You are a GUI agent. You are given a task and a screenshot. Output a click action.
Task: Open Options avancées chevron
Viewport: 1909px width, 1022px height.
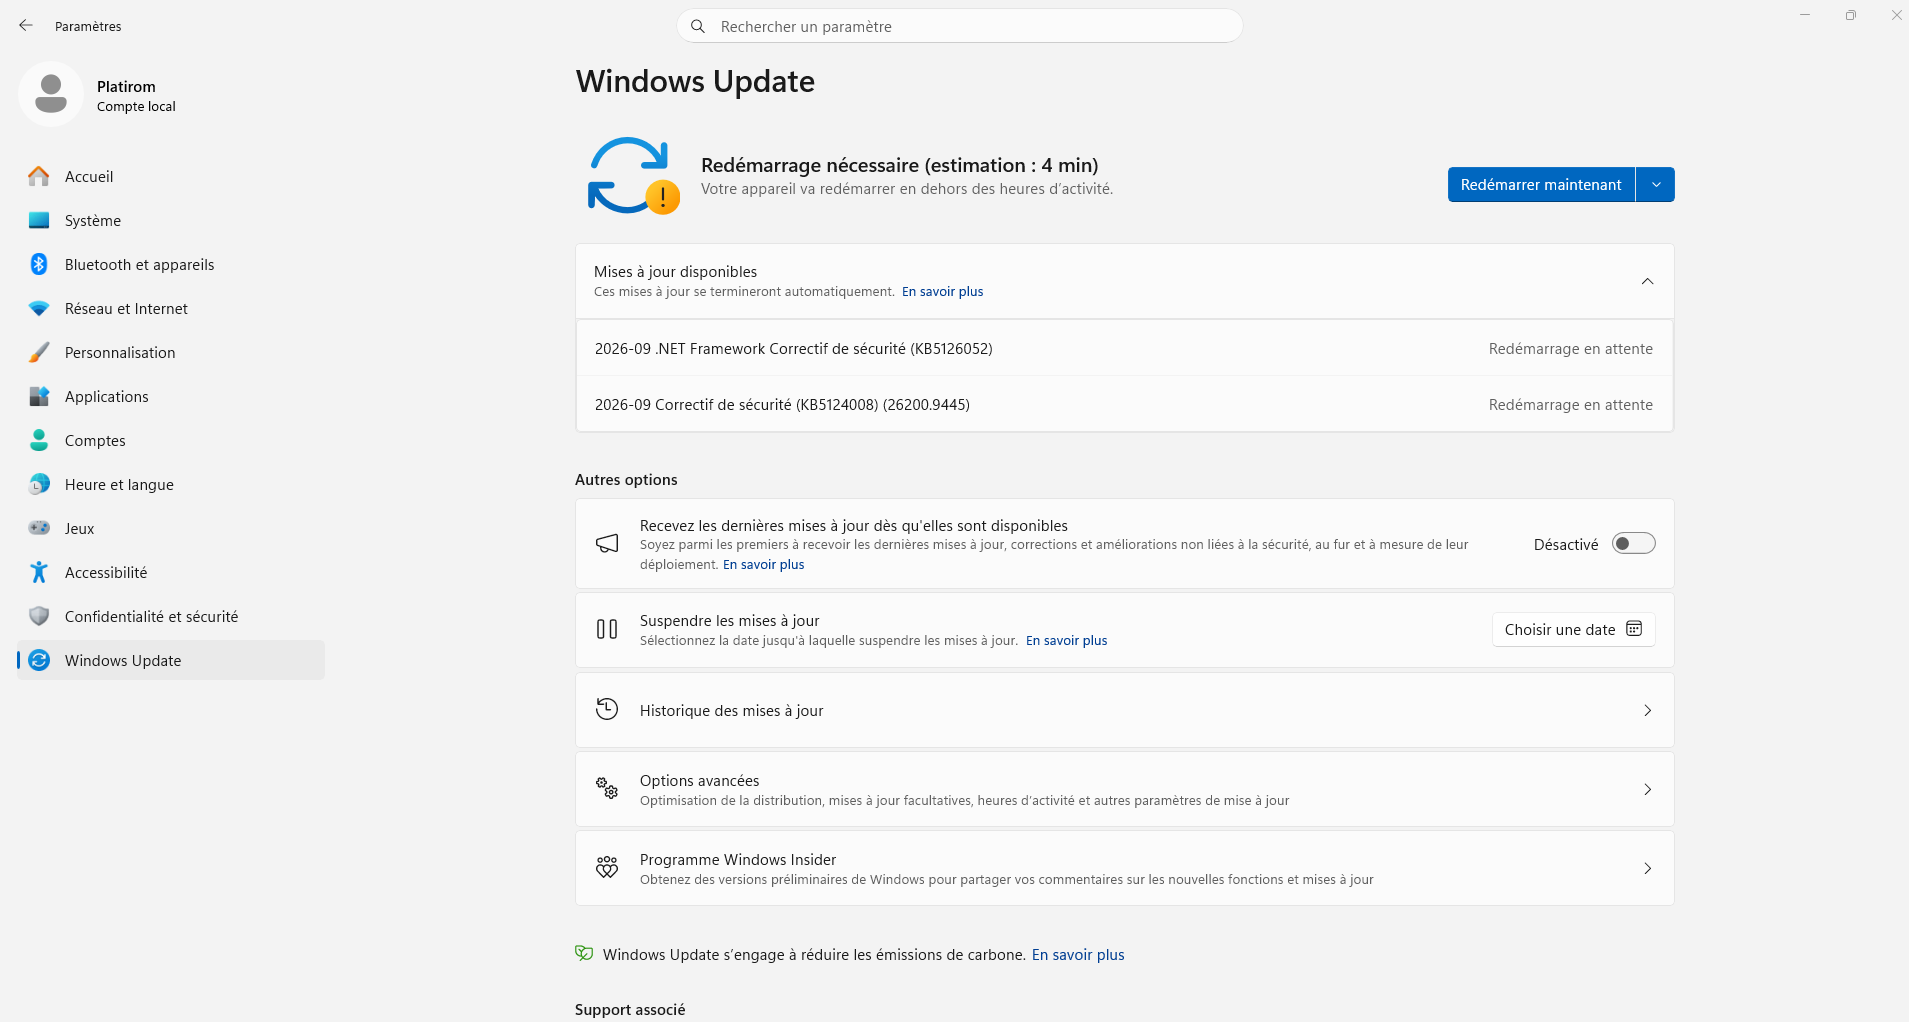[x=1647, y=789]
